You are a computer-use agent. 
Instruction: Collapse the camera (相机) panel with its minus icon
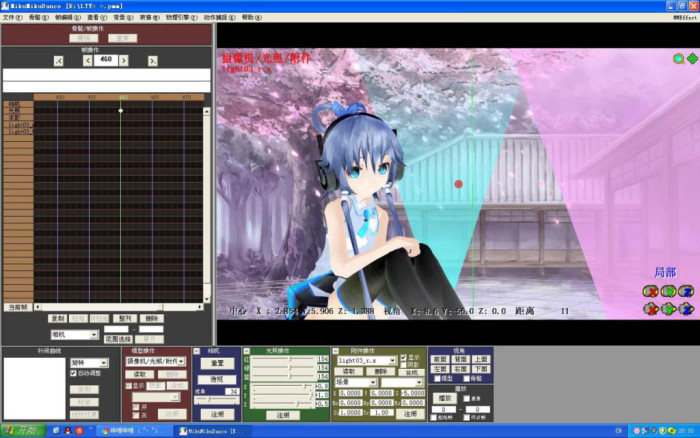point(197,351)
